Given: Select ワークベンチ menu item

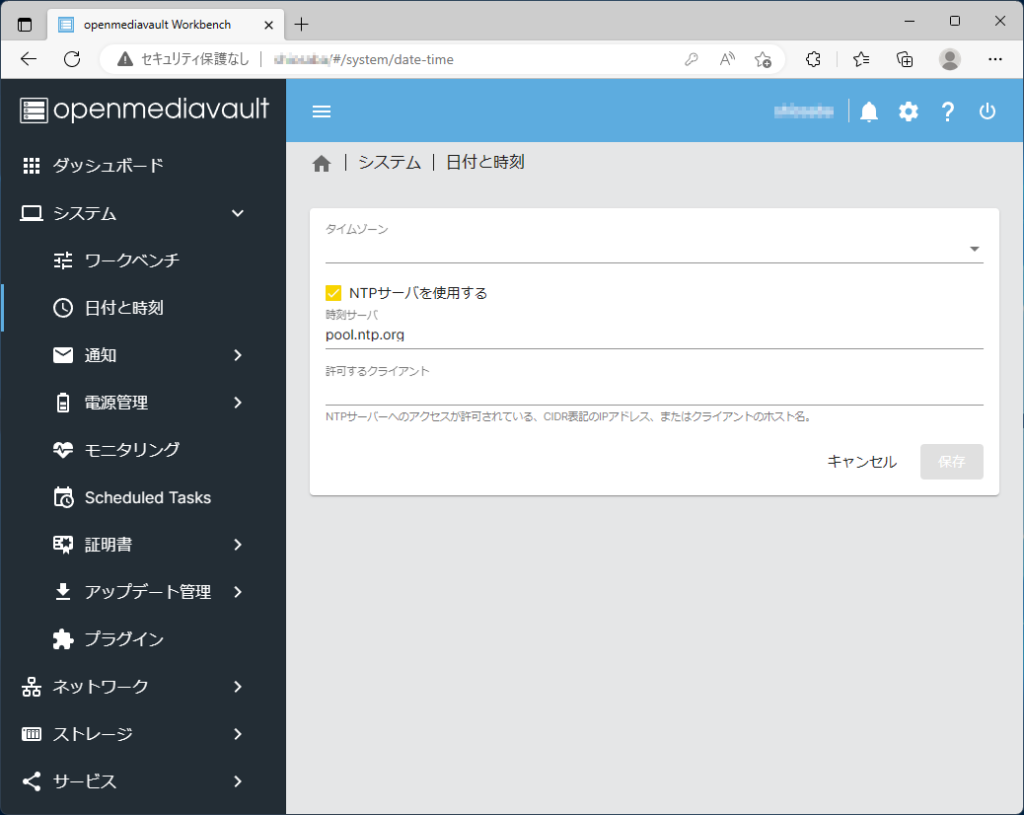Looking at the screenshot, I should tap(132, 261).
